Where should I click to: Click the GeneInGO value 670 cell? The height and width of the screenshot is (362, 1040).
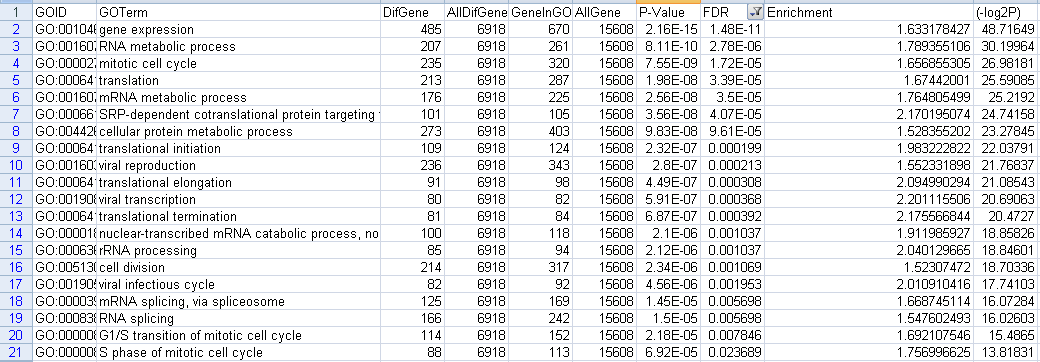click(541, 29)
